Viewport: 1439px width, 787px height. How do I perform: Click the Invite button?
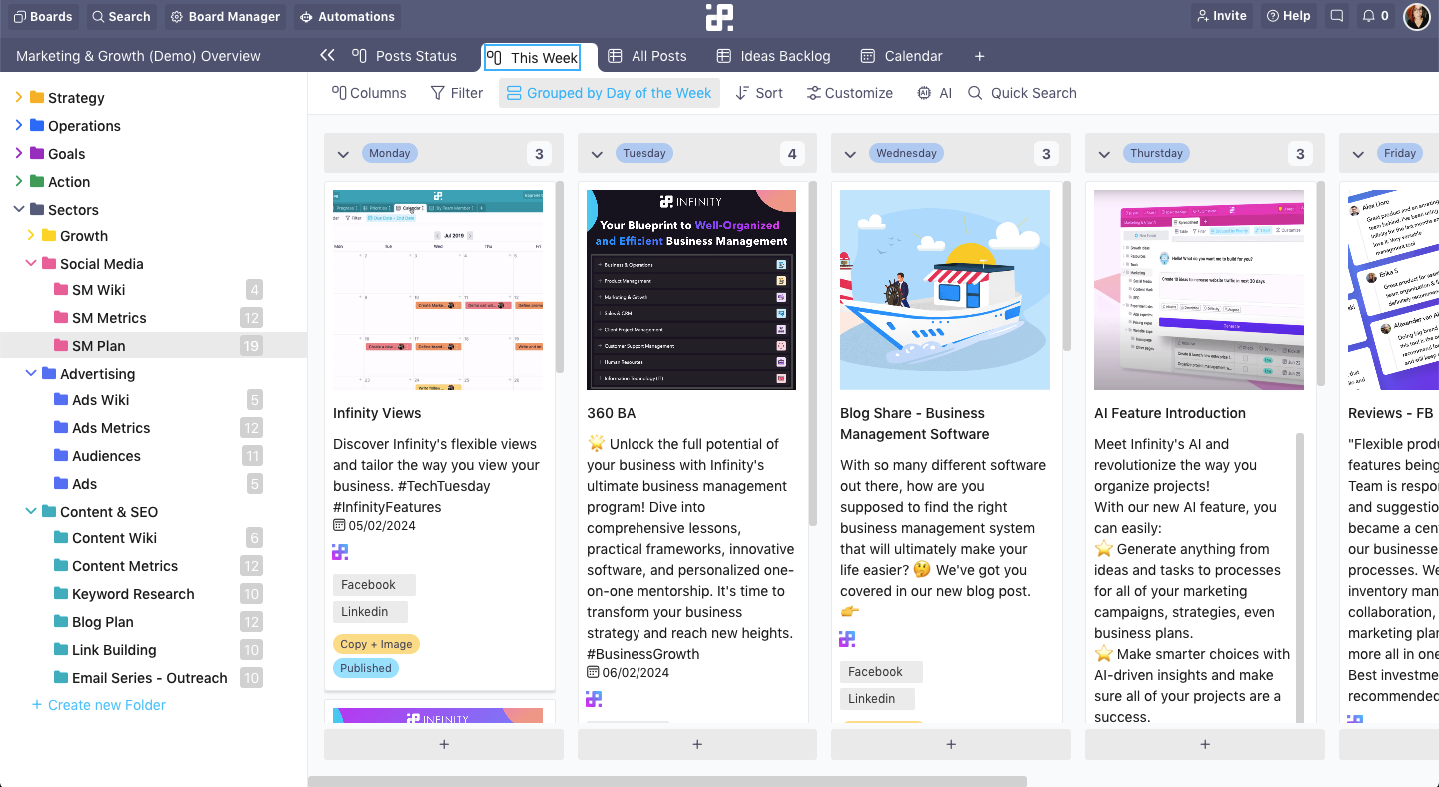[x=1221, y=15]
